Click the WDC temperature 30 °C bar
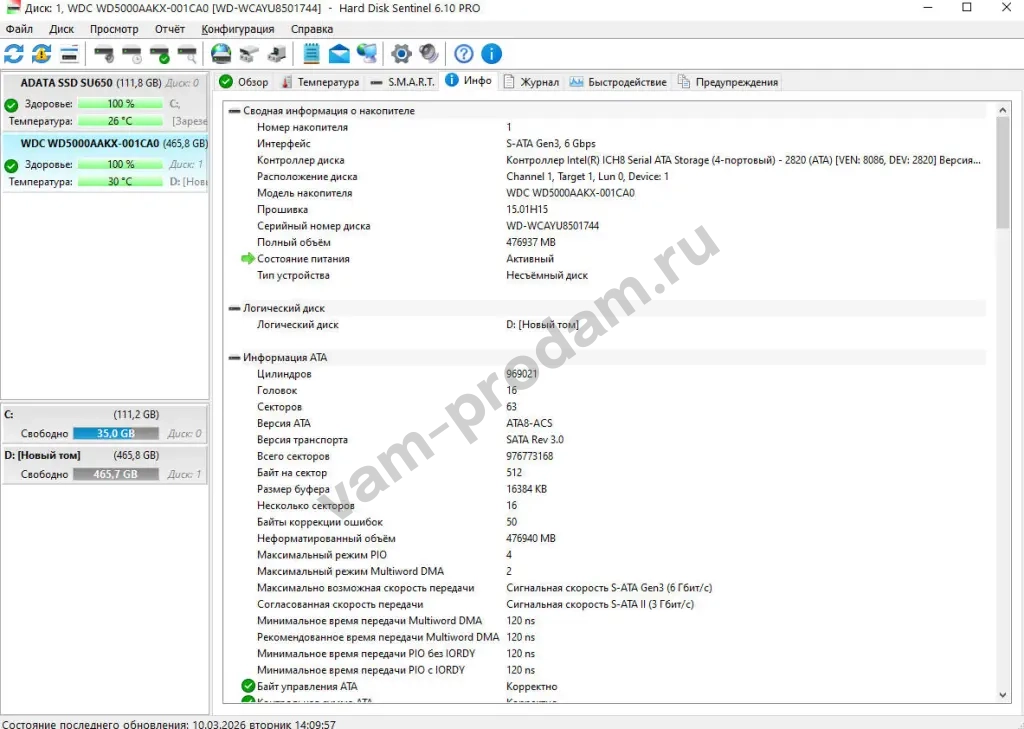Viewport: 1024px width, 729px height. coord(120,182)
